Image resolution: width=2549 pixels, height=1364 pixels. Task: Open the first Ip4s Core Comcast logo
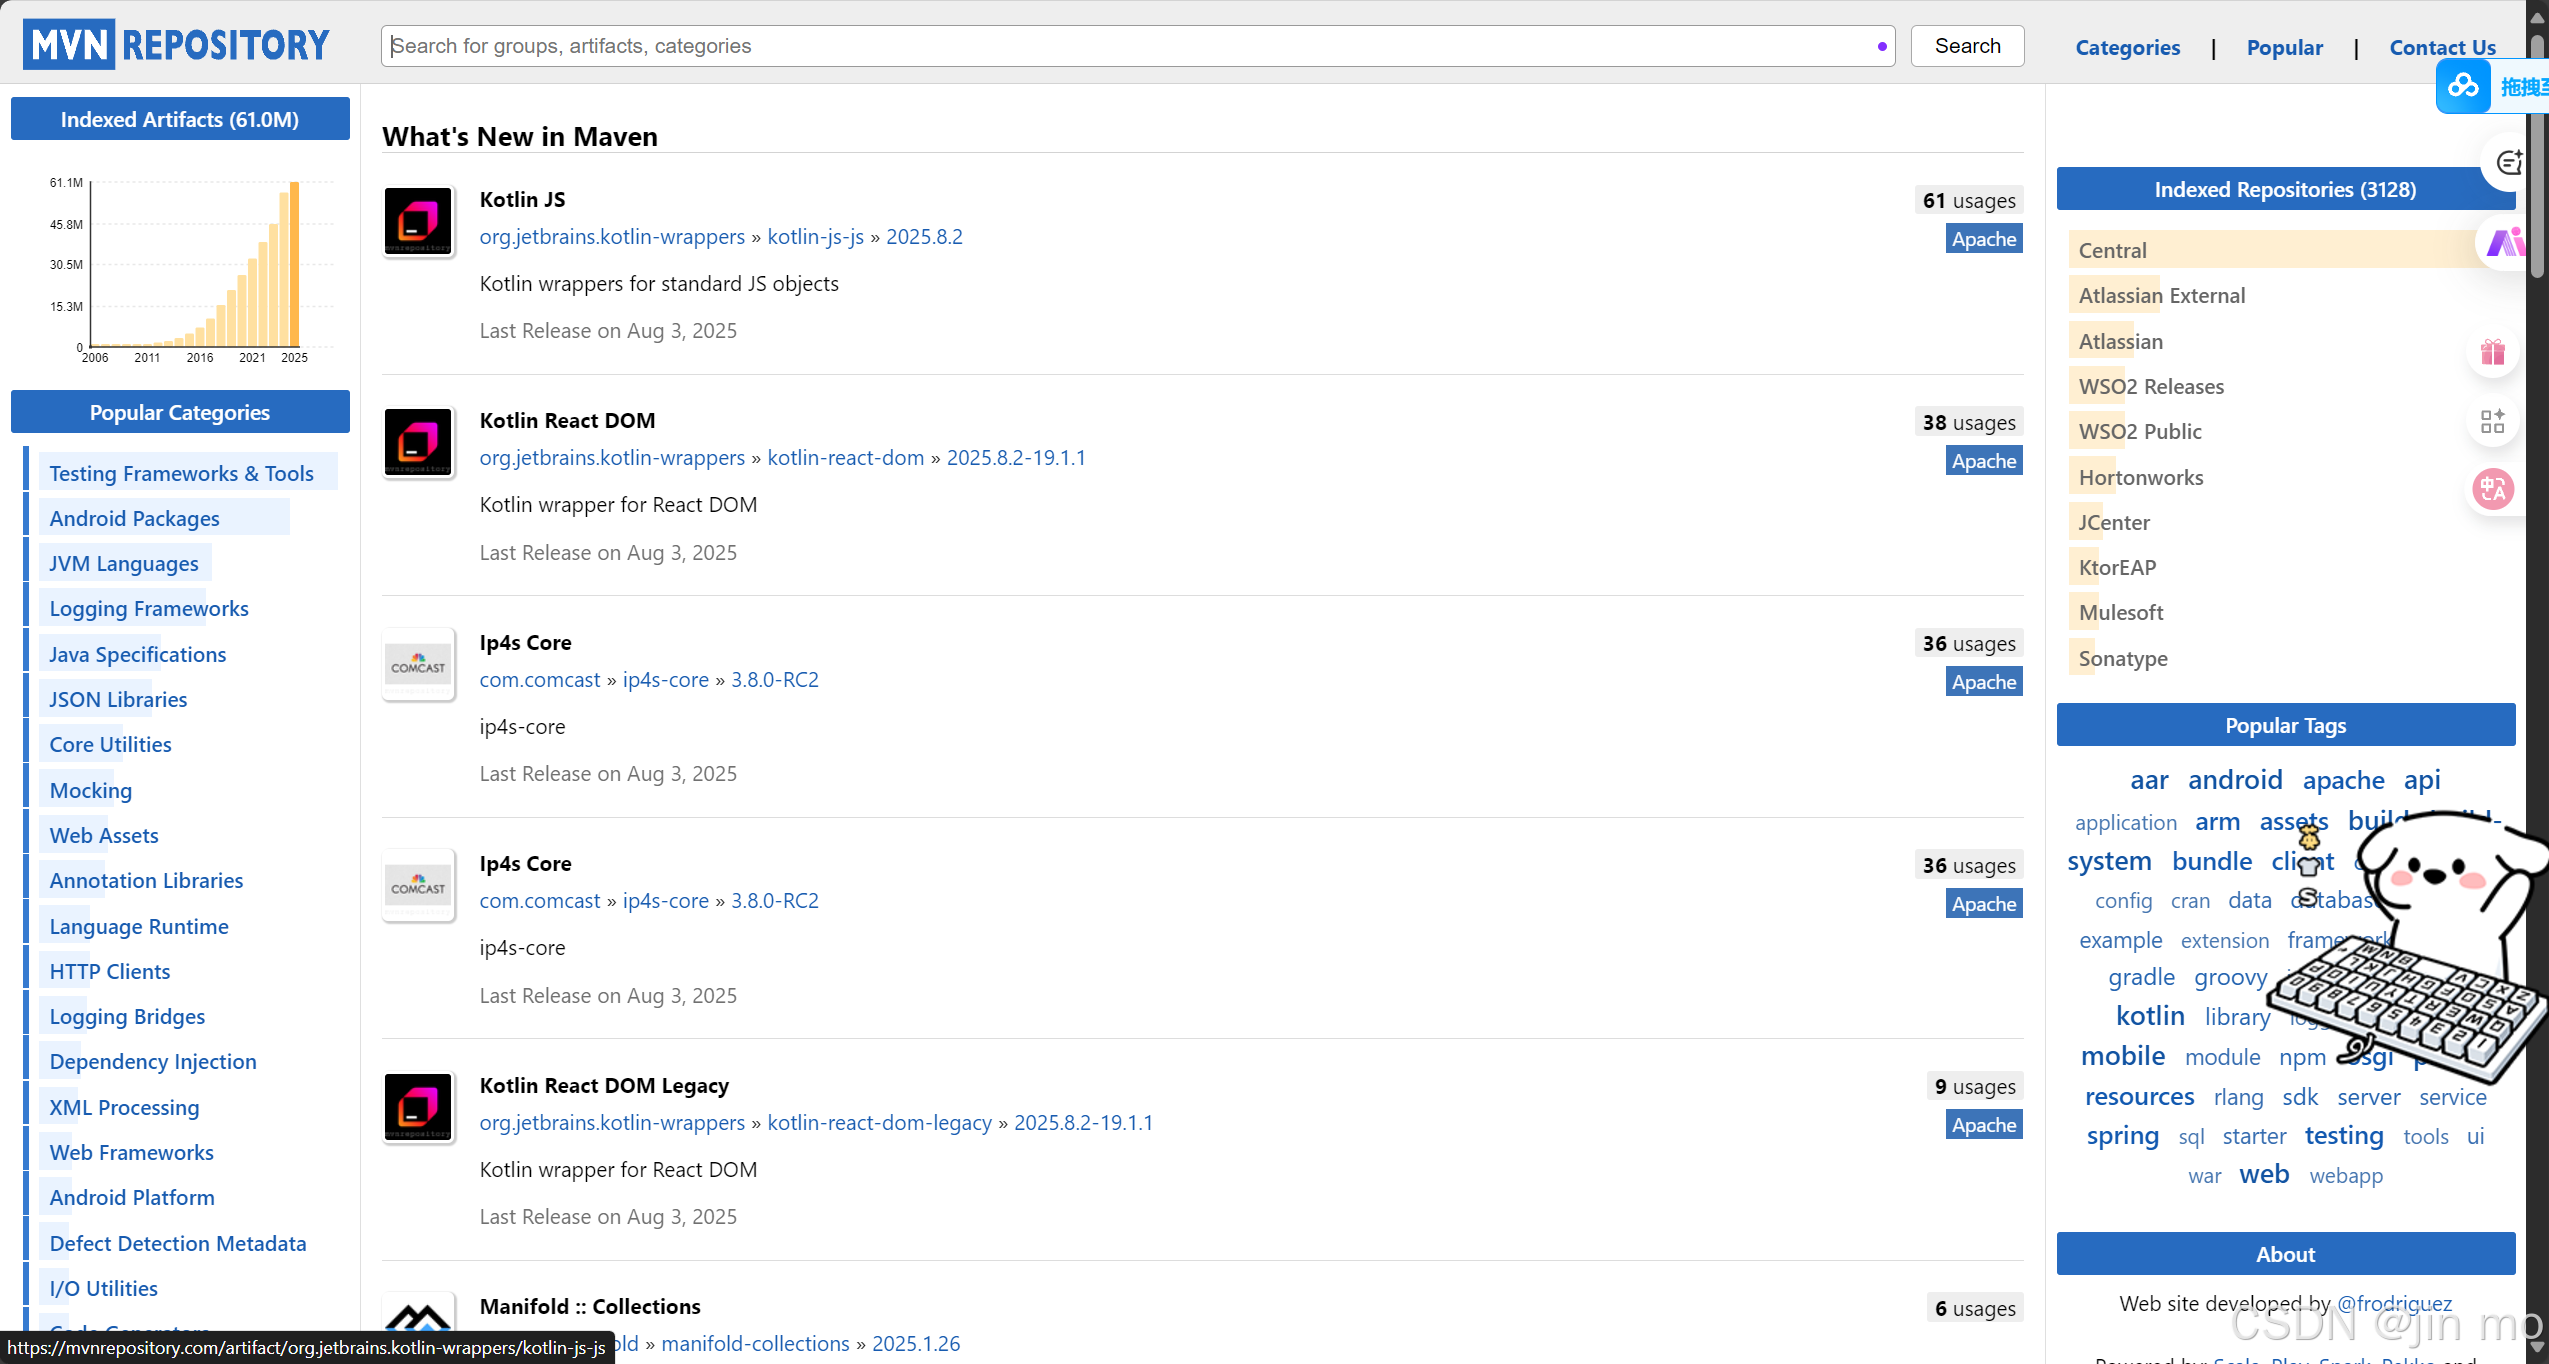coord(418,664)
